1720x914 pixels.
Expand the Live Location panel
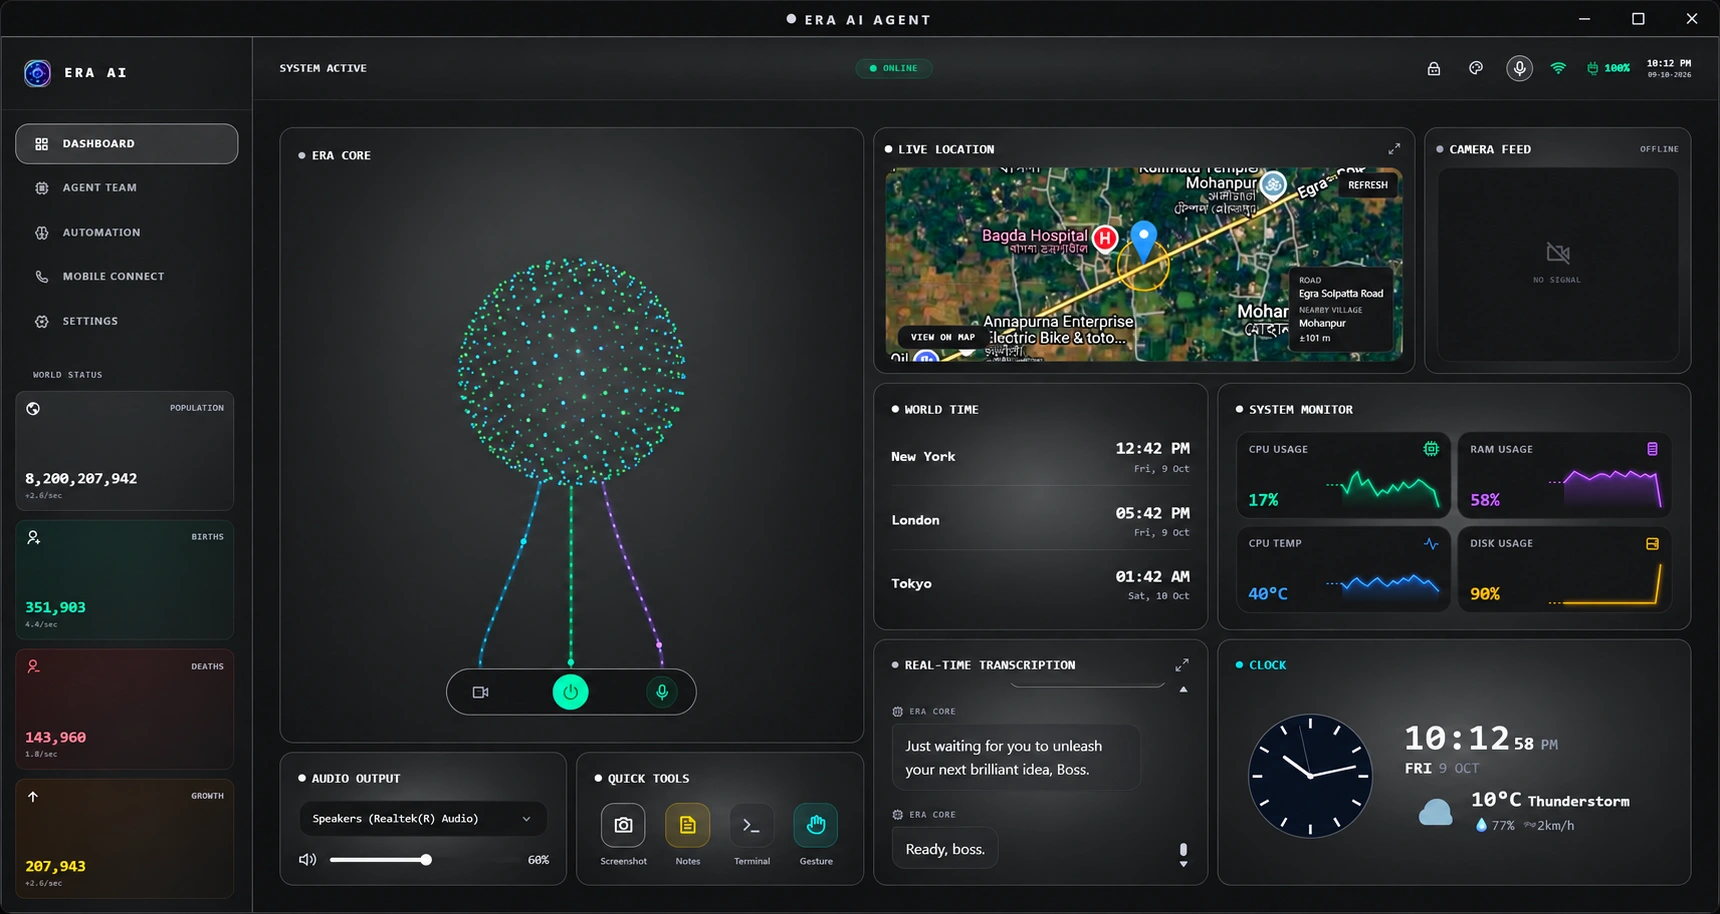(1394, 149)
